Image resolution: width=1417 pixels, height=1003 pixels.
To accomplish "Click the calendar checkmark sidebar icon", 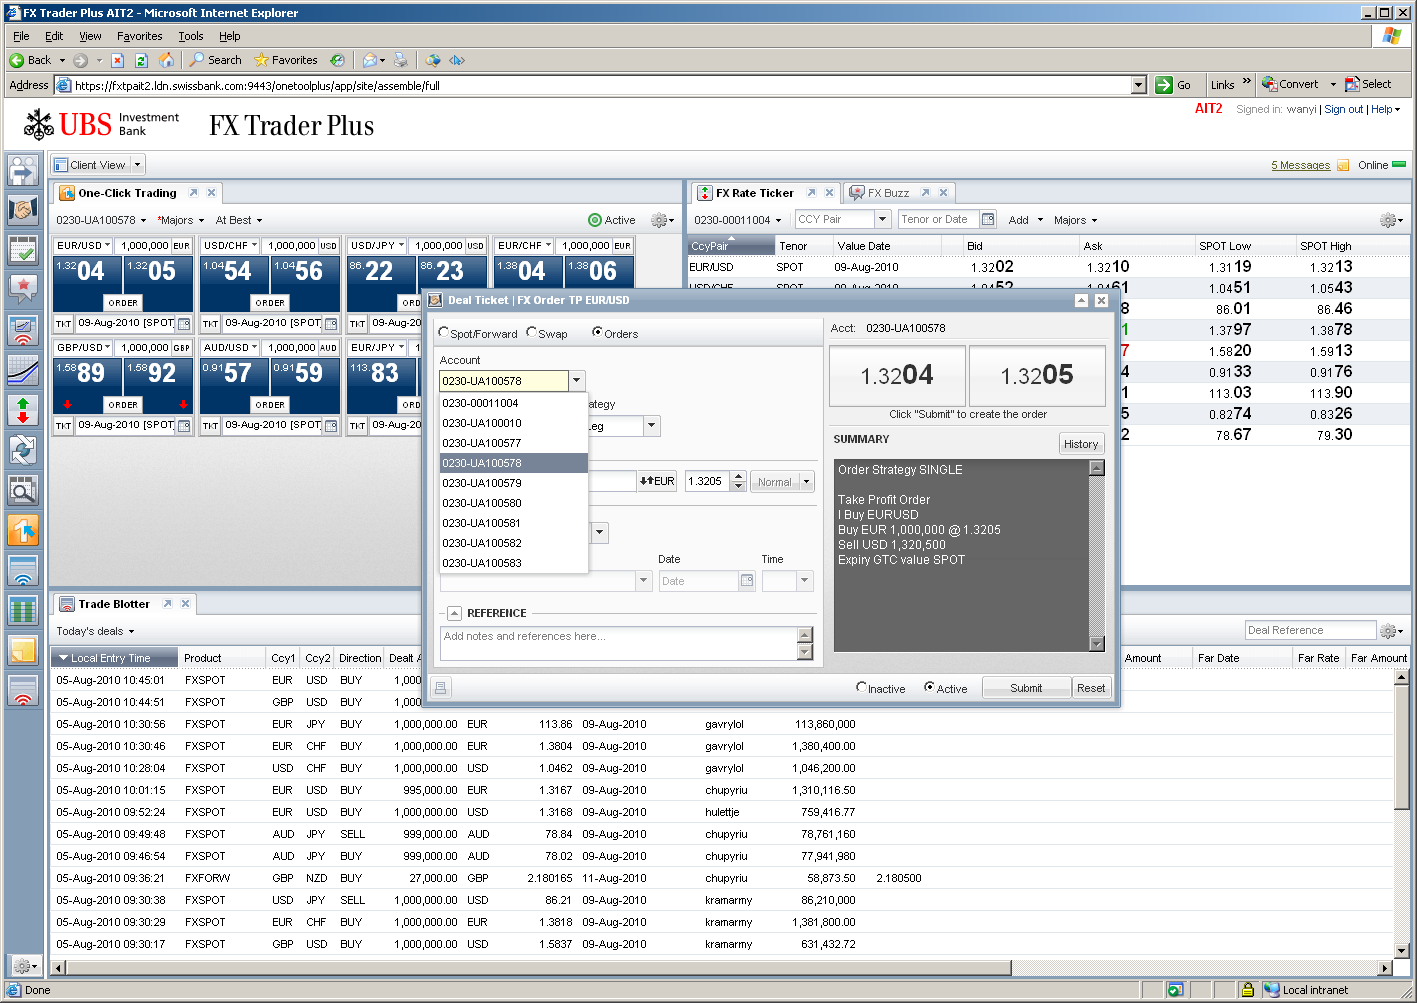I will (x=22, y=250).
